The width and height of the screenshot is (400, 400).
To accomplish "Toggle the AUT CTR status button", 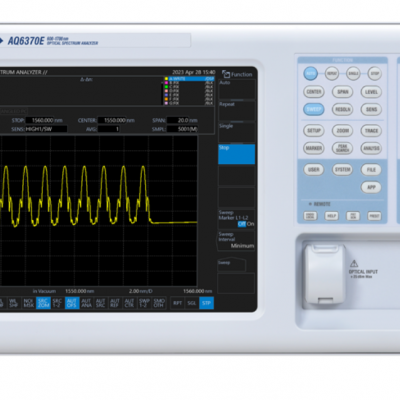I will (129, 303).
